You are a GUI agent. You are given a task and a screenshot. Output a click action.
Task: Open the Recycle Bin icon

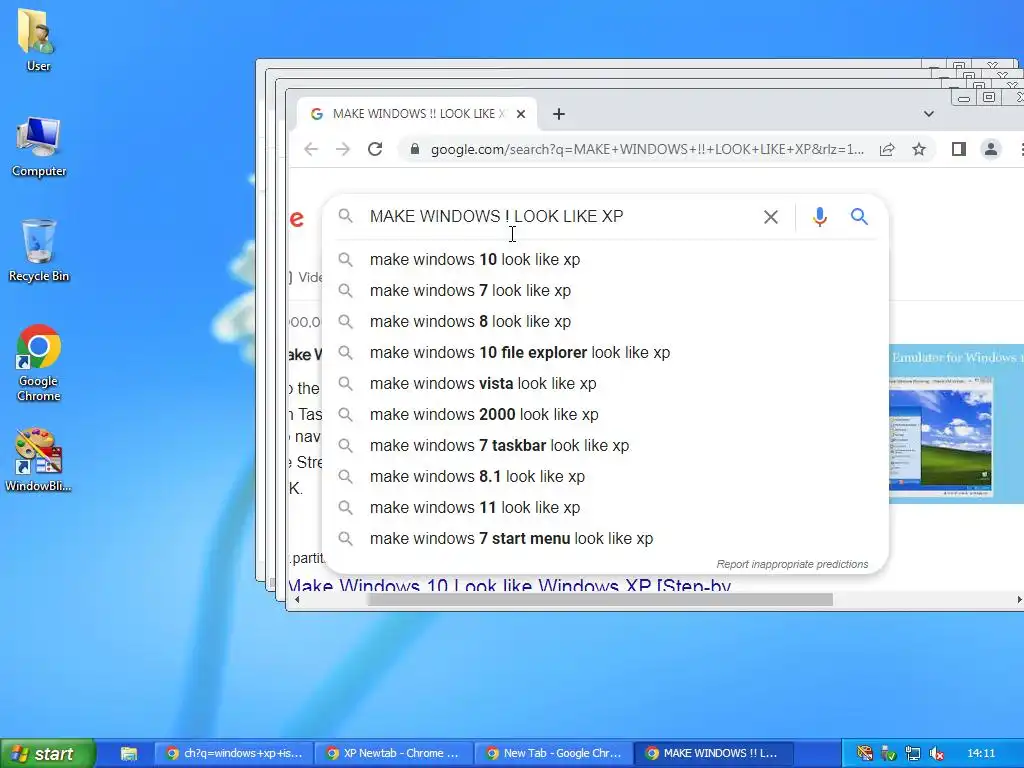pyautogui.click(x=39, y=251)
